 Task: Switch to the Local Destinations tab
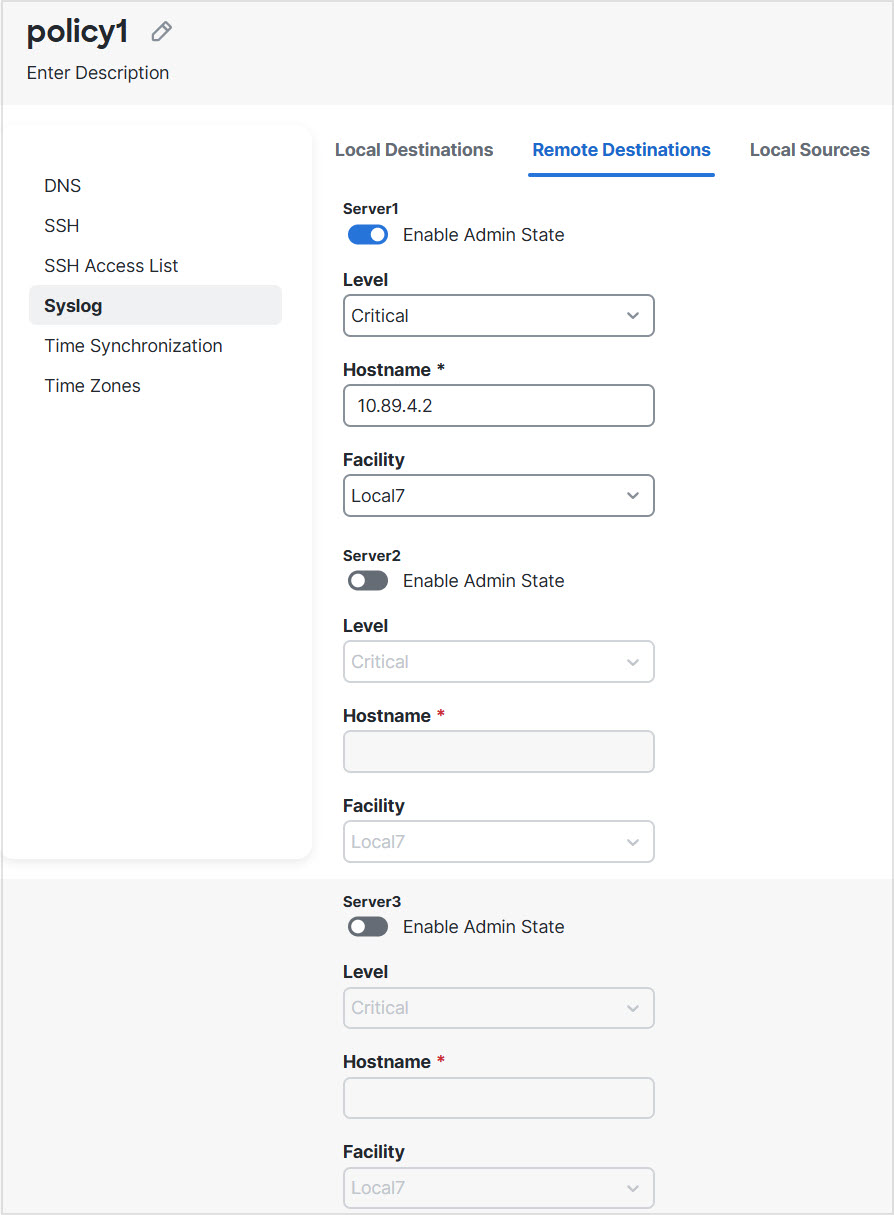(x=414, y=149)
